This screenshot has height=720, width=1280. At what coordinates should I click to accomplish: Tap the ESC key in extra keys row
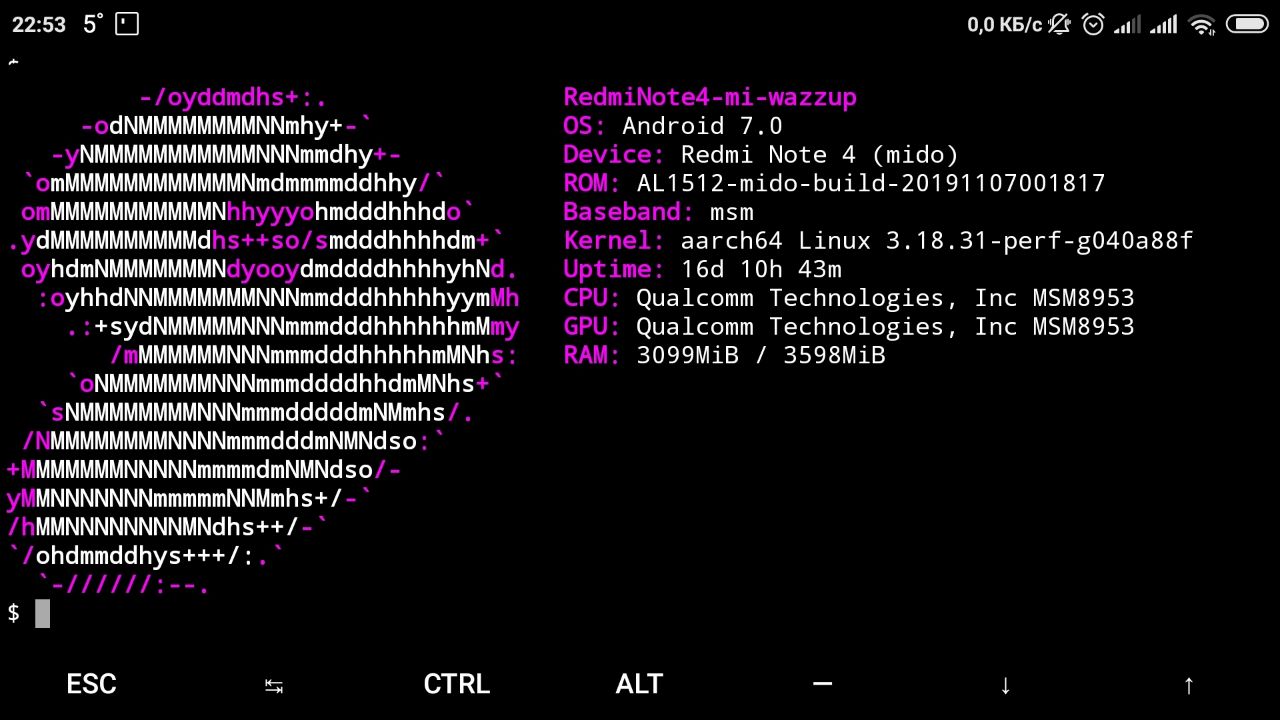pos(91,684)
